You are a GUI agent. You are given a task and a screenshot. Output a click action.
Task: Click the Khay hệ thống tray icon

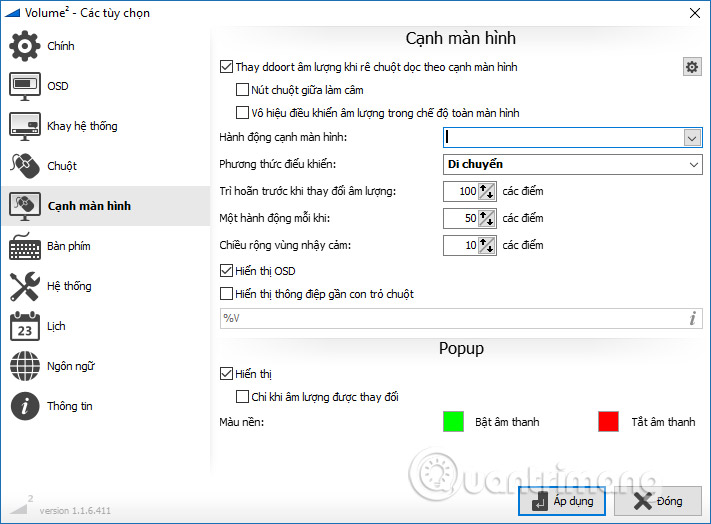24,126
